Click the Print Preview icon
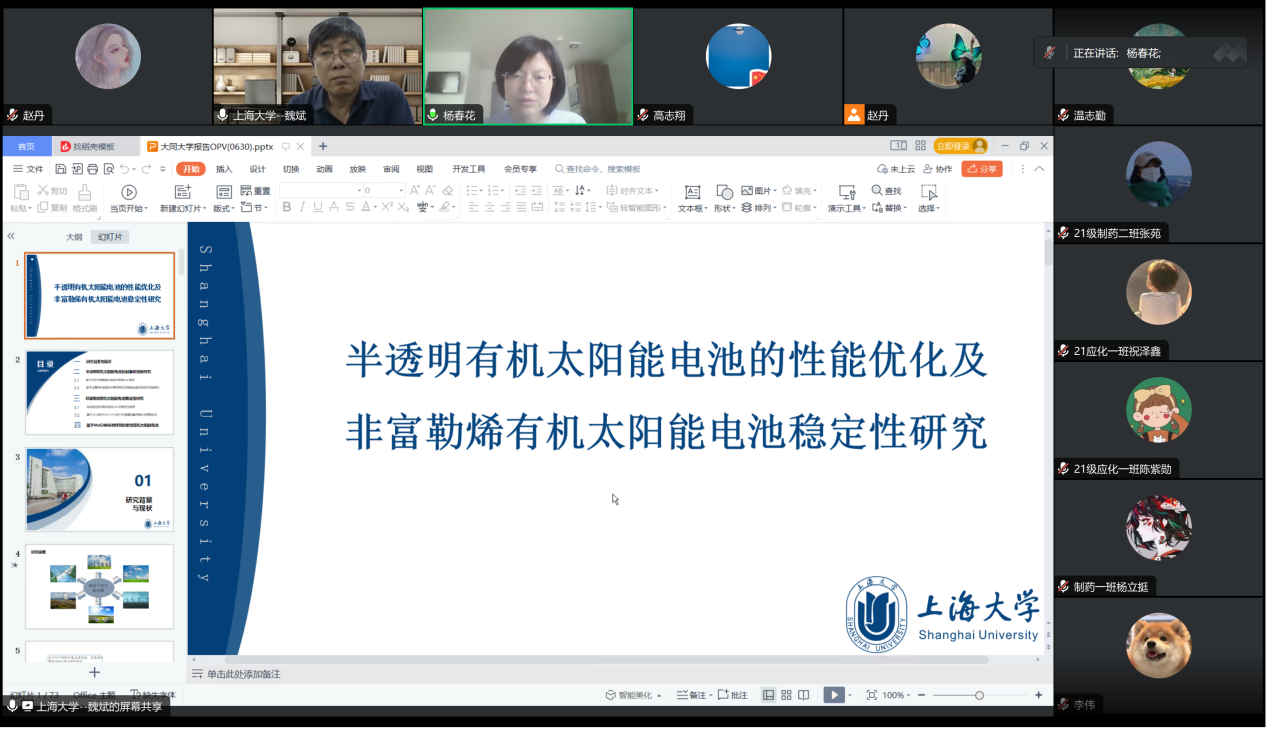The image size is (1269, 732). tap(108, 169)
